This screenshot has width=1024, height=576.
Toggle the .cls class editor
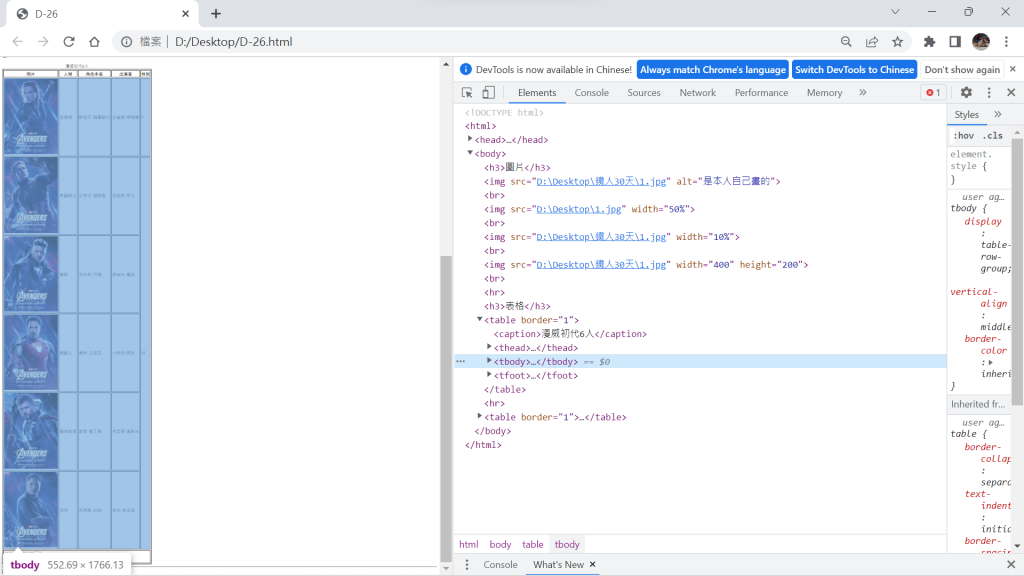tap(993, 136)
